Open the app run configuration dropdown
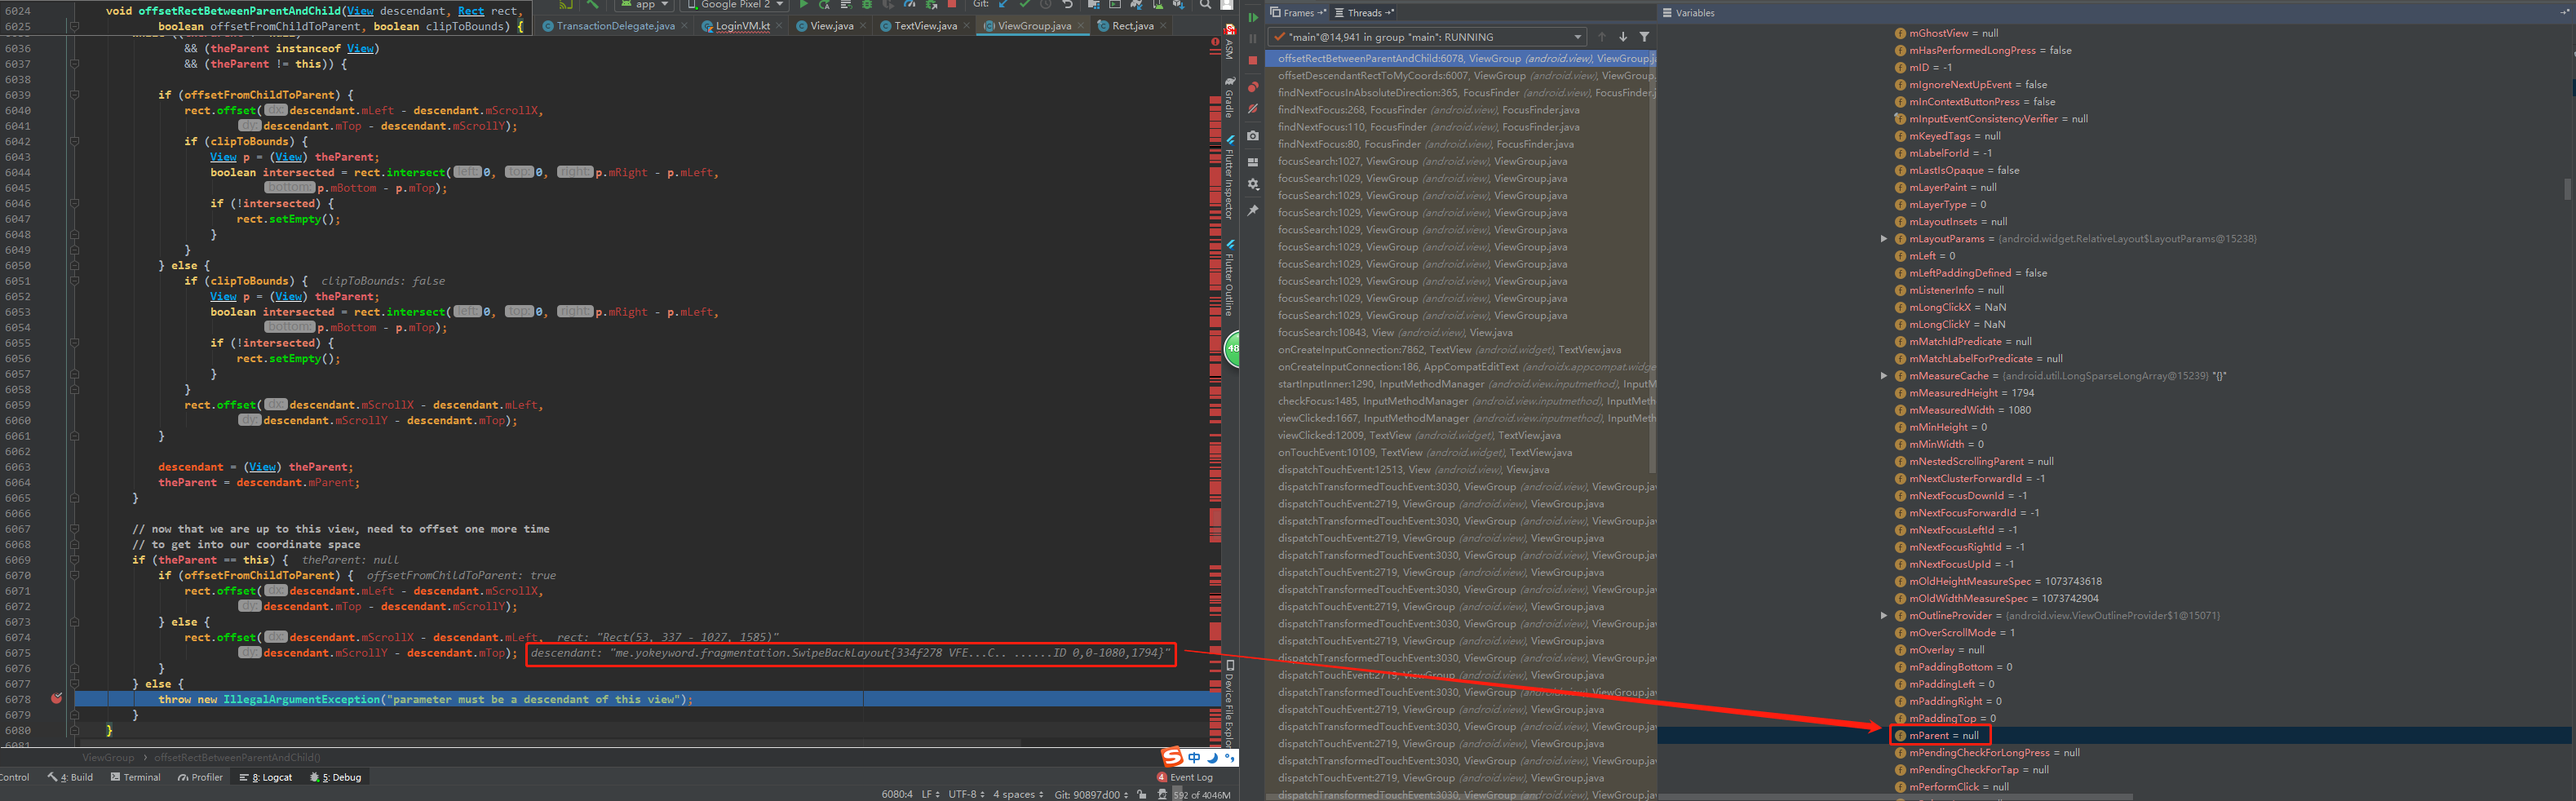Image resolution: width=2576 pixels, height=801 pixels. point(645,5)
